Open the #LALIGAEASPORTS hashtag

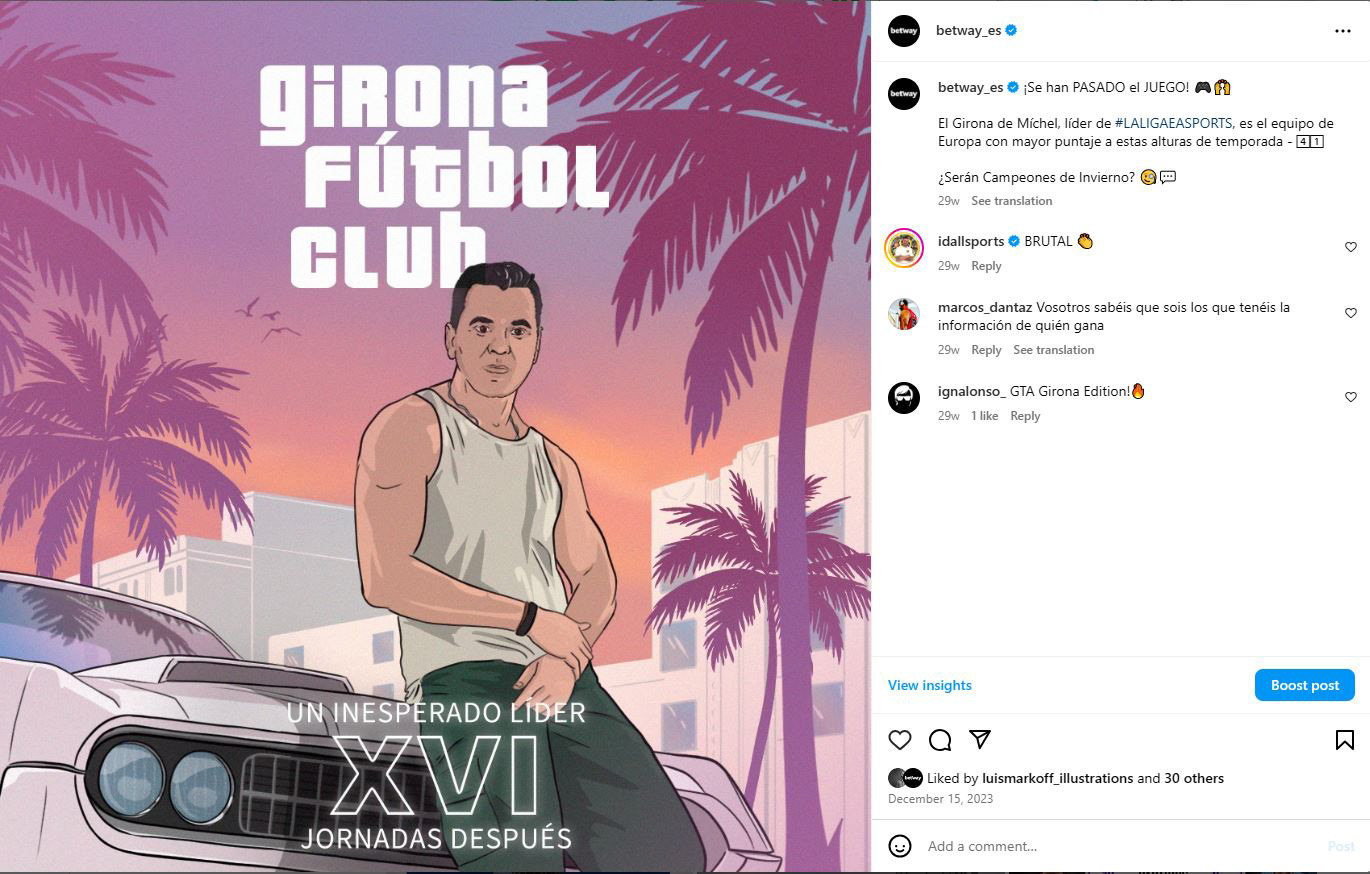[1173, 123]
